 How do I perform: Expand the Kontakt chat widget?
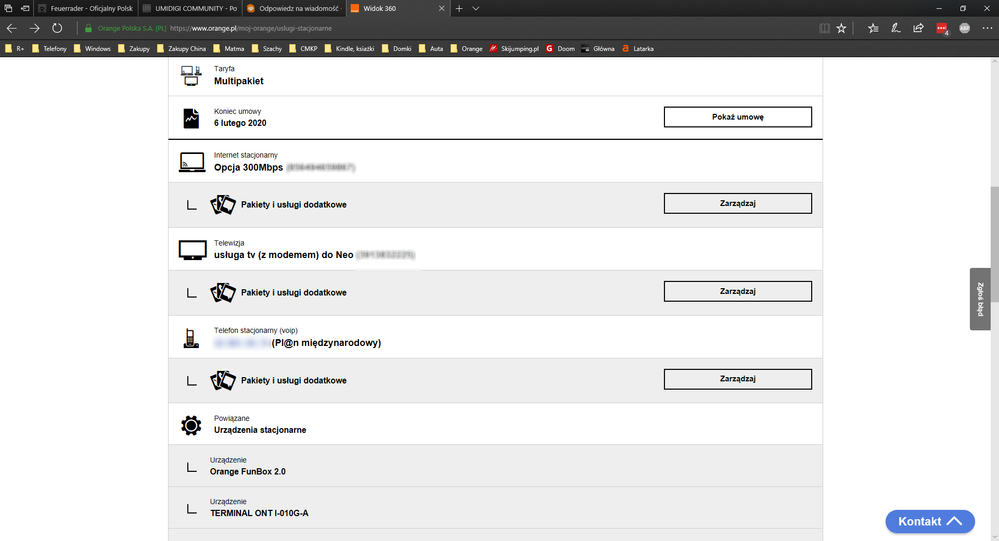930,521
